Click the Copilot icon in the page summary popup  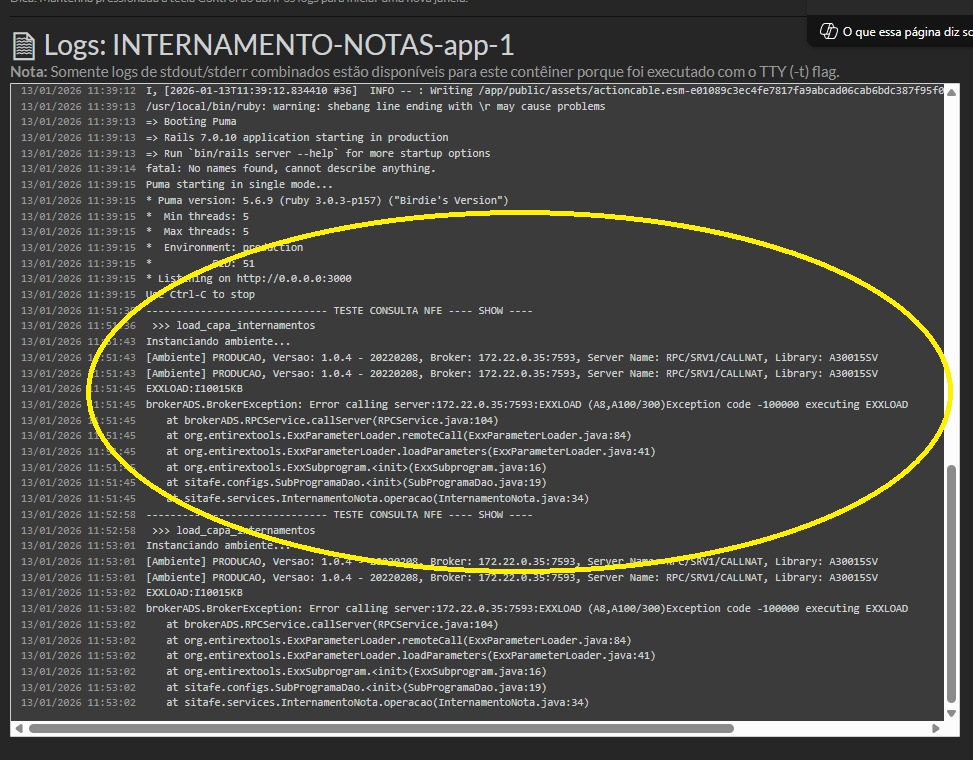click(828, 31)
